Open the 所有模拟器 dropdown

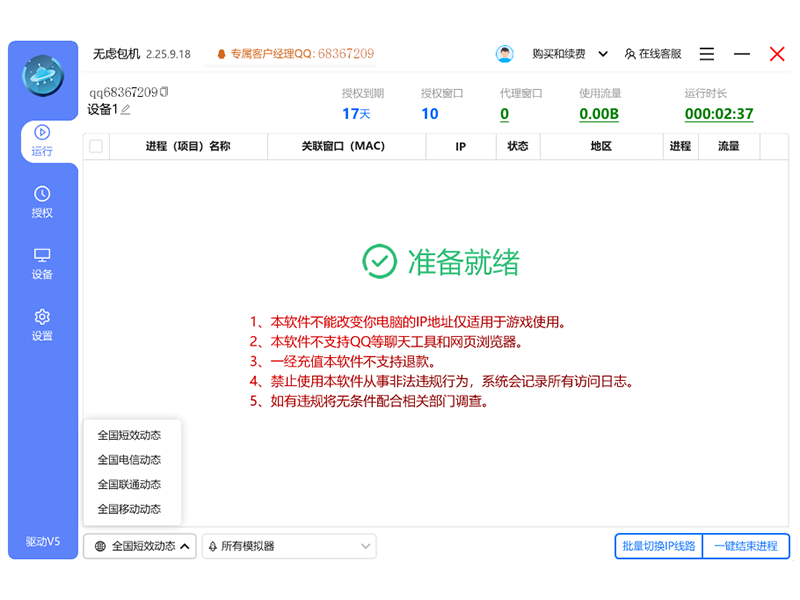pyautogui.click(x=288, y=546)
